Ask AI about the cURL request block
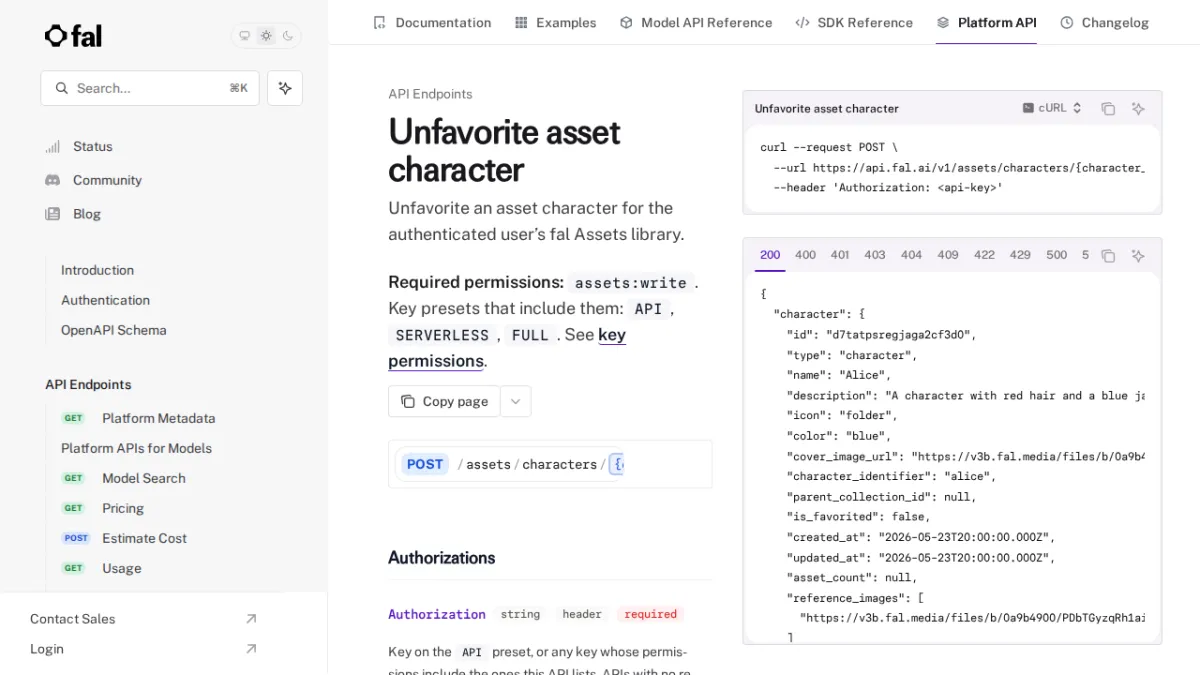Image resolution: width=1200 pixels, height=675 pixels. coord(1138,109)
